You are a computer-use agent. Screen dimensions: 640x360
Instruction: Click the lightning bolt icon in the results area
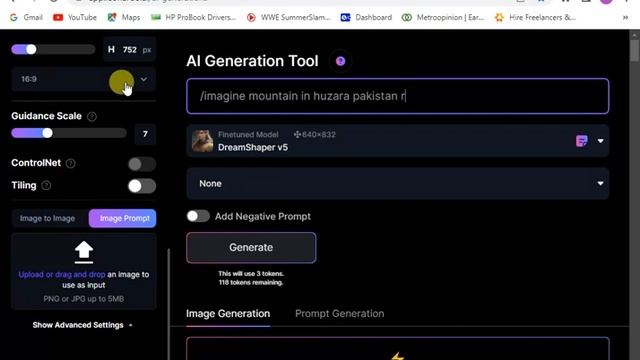tap(398, 356)
